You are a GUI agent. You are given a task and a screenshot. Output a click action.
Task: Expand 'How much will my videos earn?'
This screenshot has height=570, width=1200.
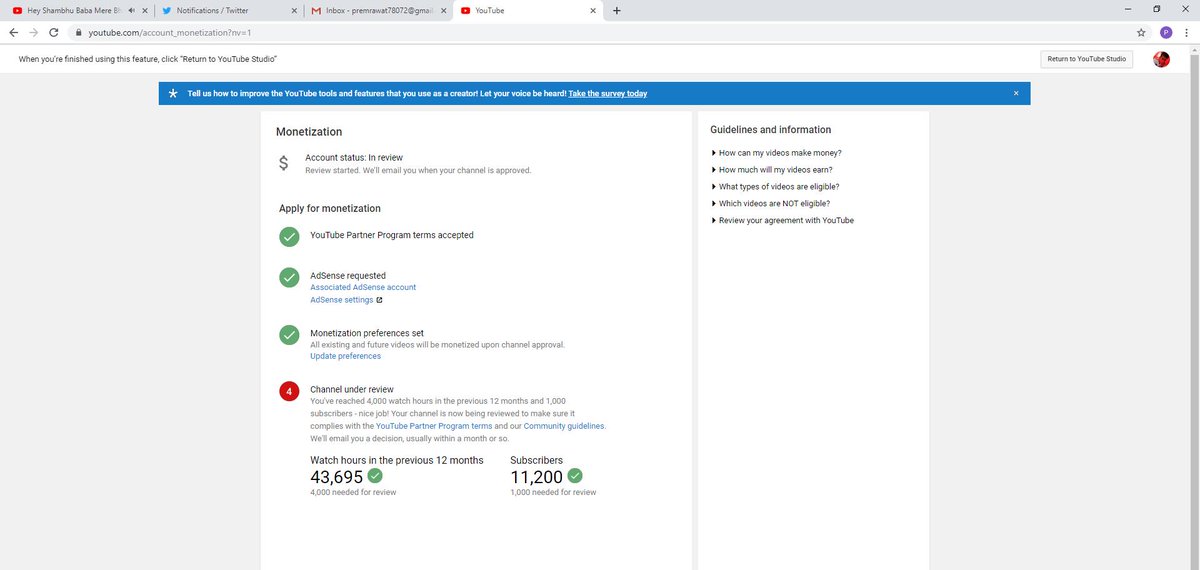click(774, 170)
